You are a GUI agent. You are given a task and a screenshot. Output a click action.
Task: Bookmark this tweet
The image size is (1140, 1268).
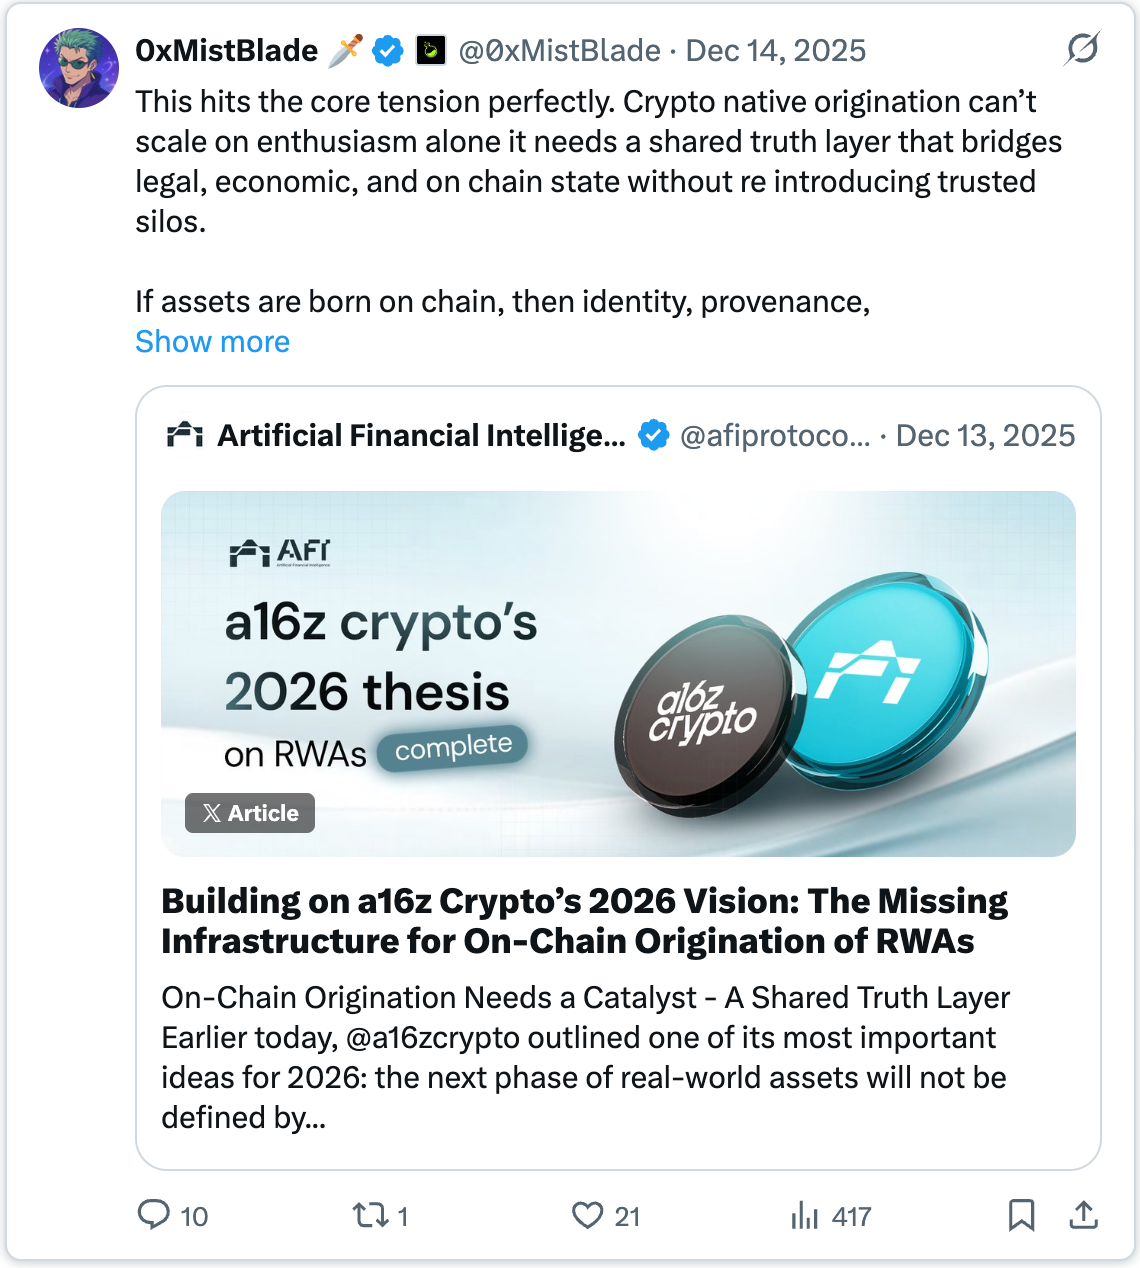(x=1021, y=1215)
